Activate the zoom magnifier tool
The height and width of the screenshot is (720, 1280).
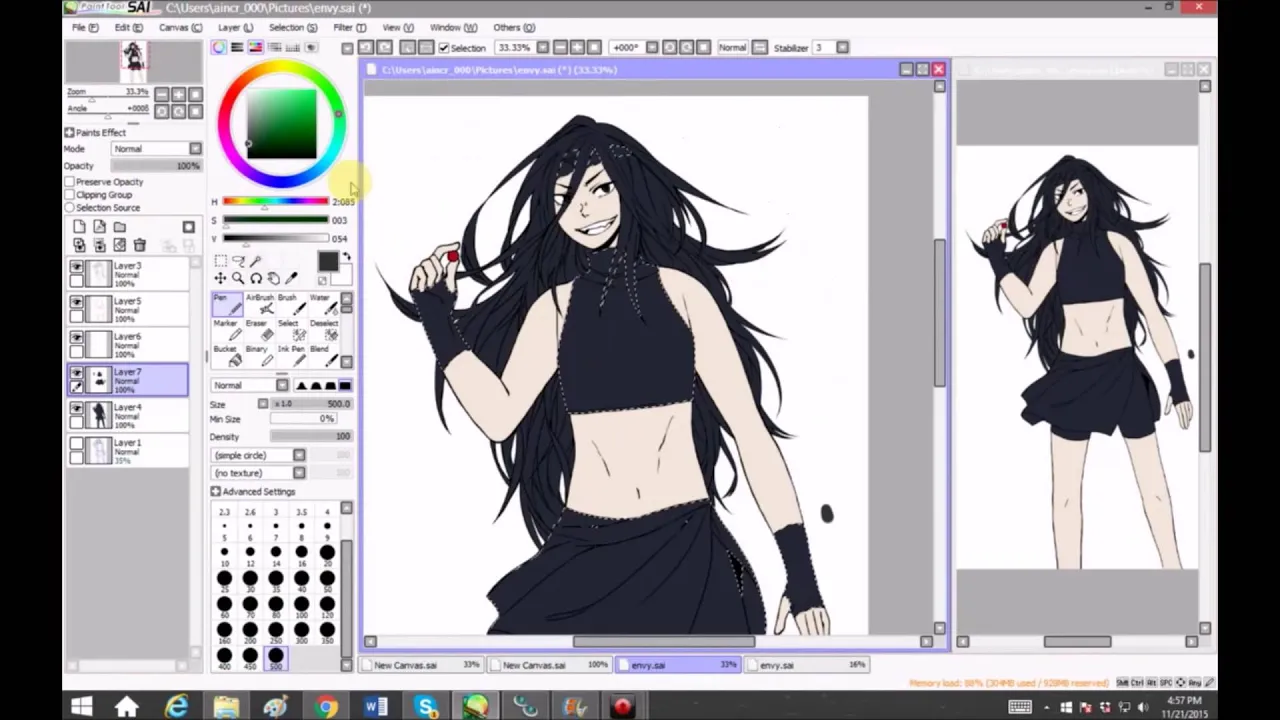(x=238, y=278)
